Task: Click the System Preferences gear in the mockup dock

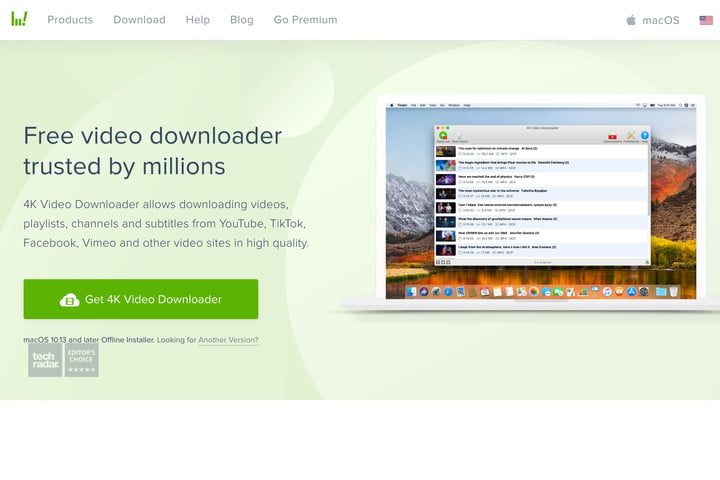Action: click(x=643, y=292)
